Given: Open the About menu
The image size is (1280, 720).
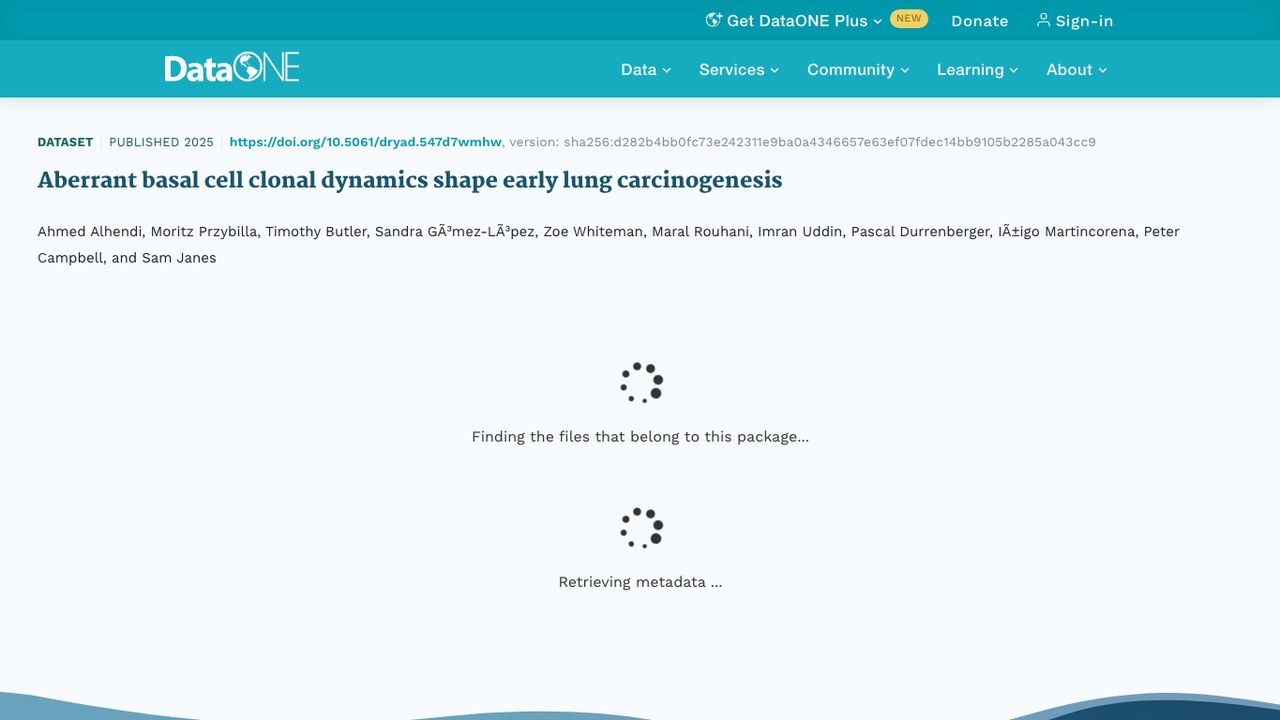Looking at the screenshot, I should (x=1077, y=69).
